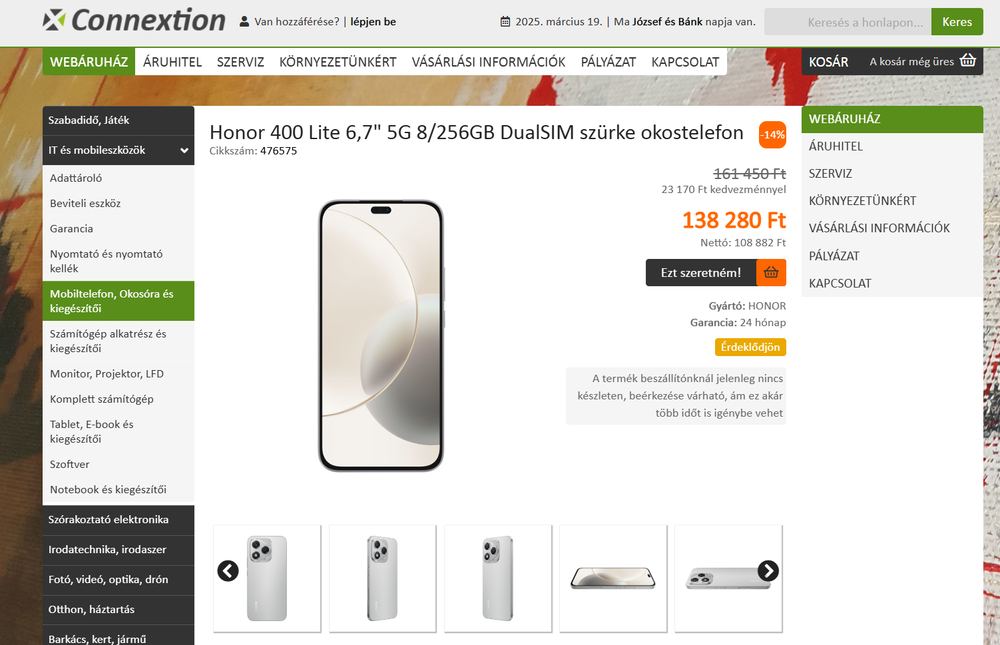Image resolution: width=1000 pixels, height=645 pixels.
Task: Click the Érdeklődjön button
Action: point(750,347)
